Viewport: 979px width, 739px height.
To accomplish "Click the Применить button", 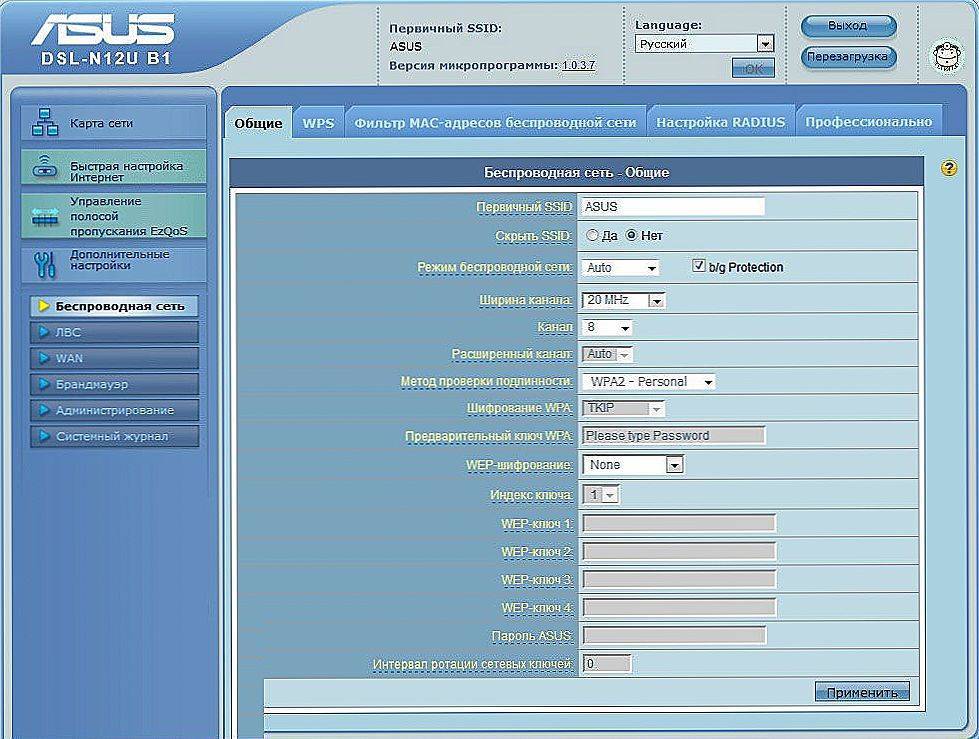I will pyautogui.click(x=862, y=692).
